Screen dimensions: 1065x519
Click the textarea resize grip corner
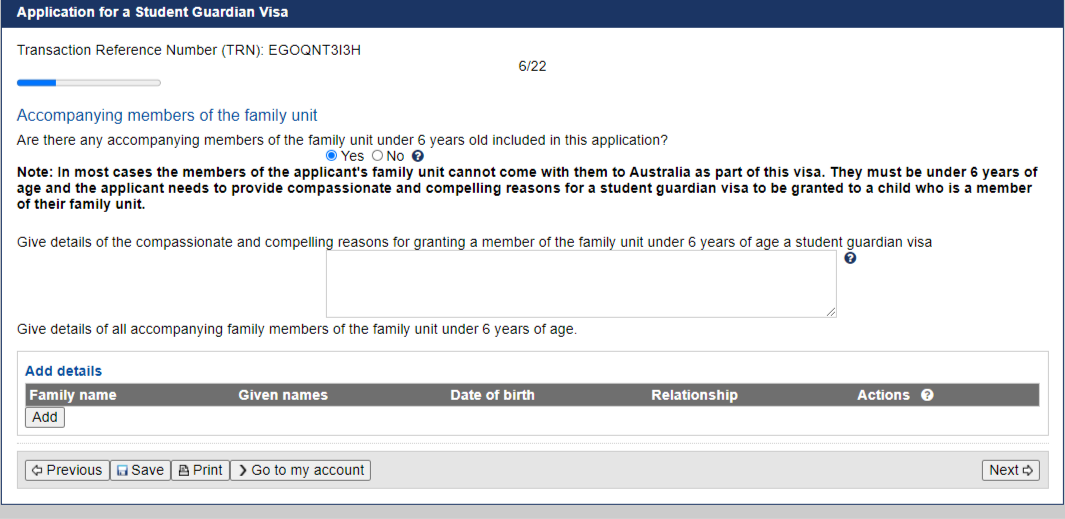(831, 312)
